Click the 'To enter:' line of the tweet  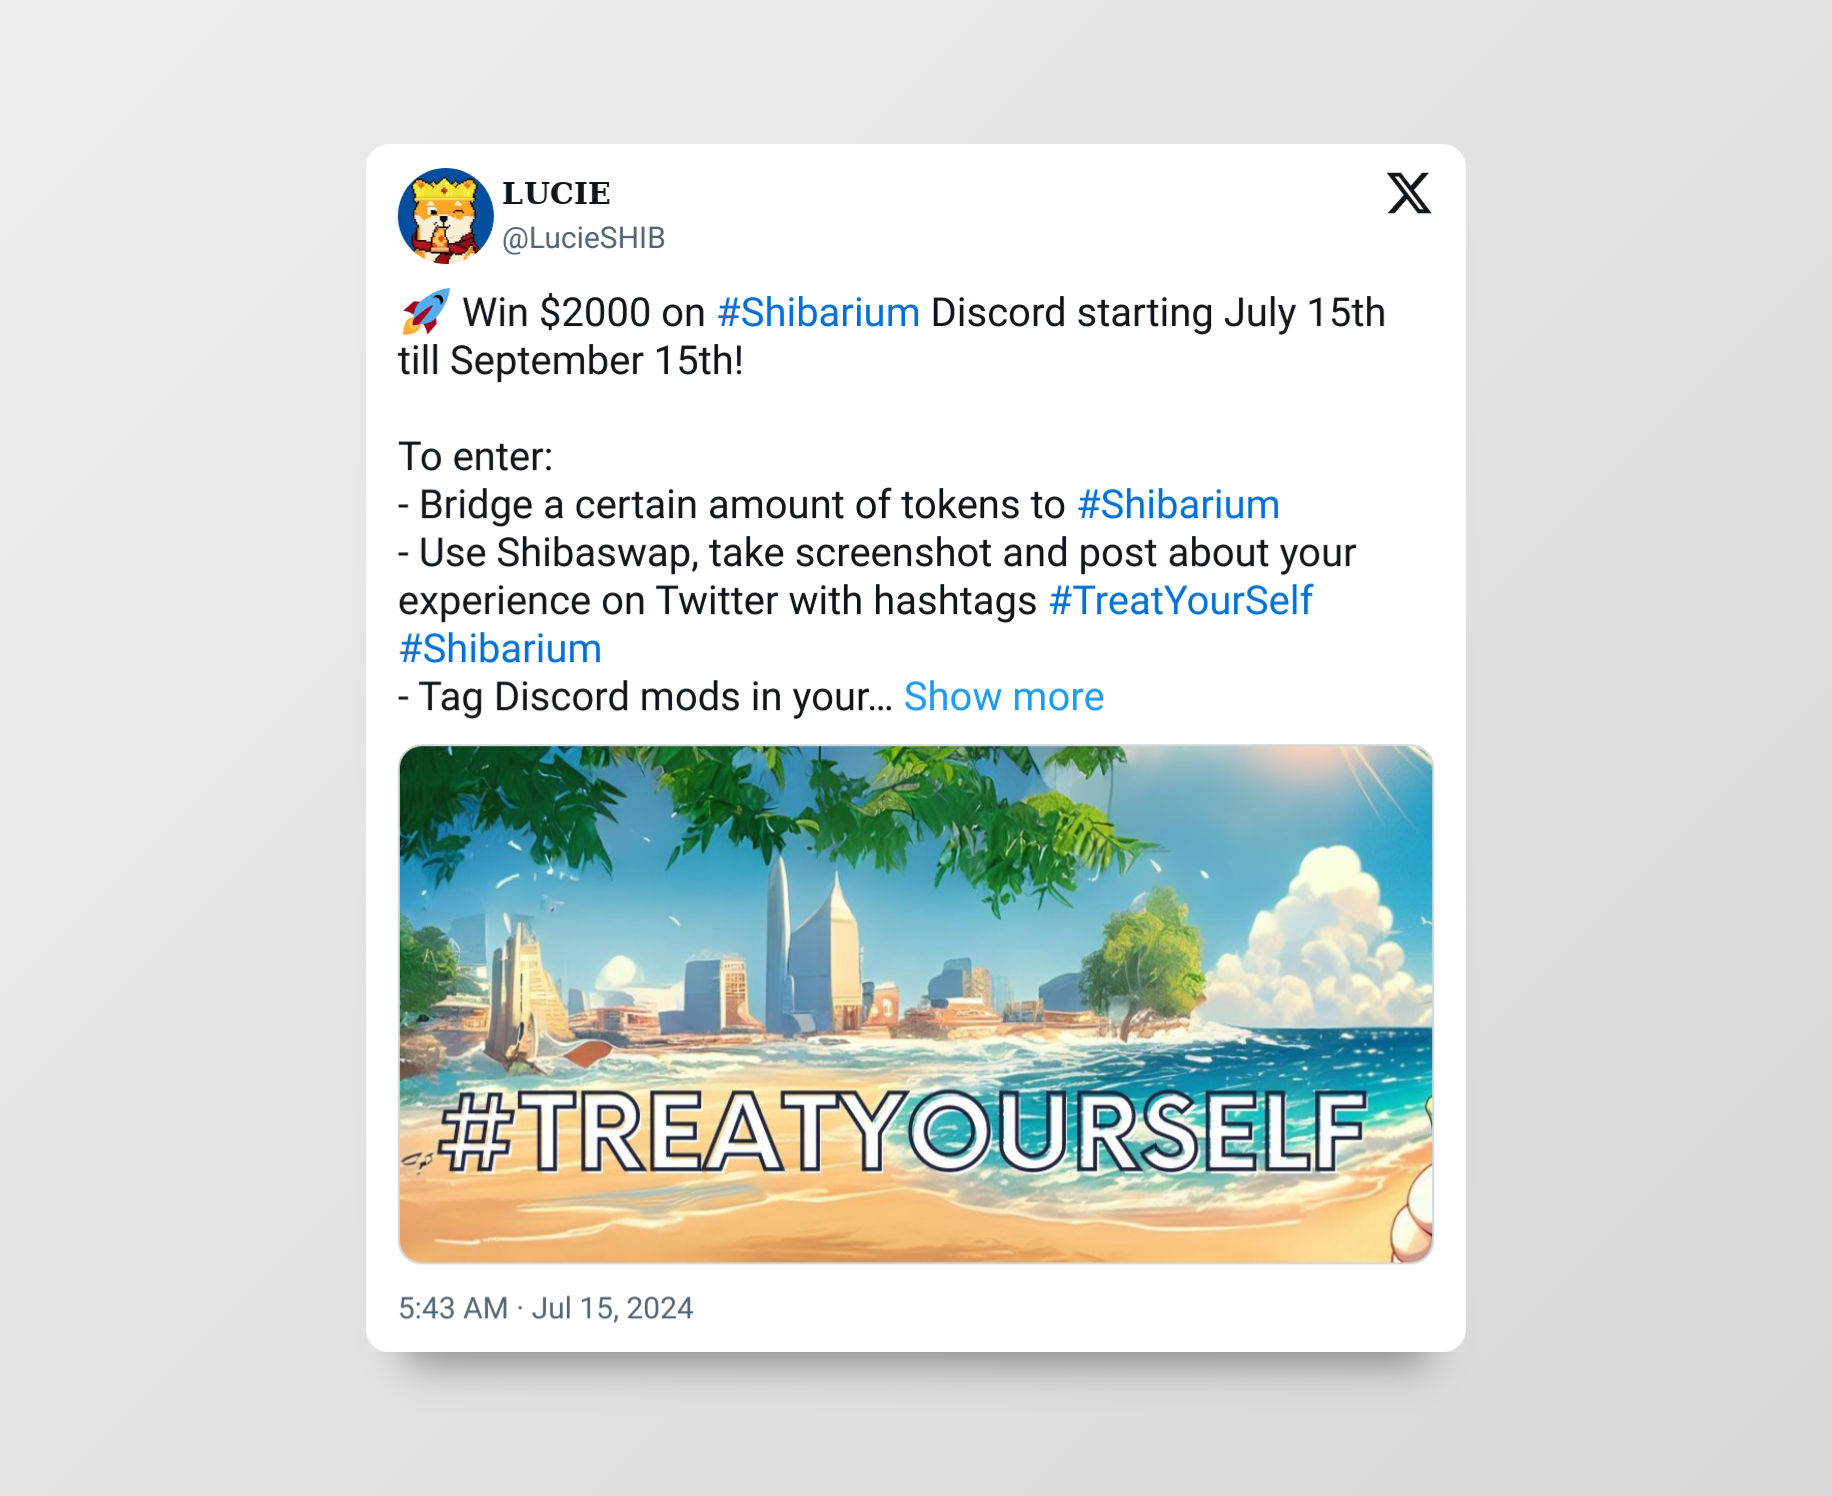pos(476,456)
